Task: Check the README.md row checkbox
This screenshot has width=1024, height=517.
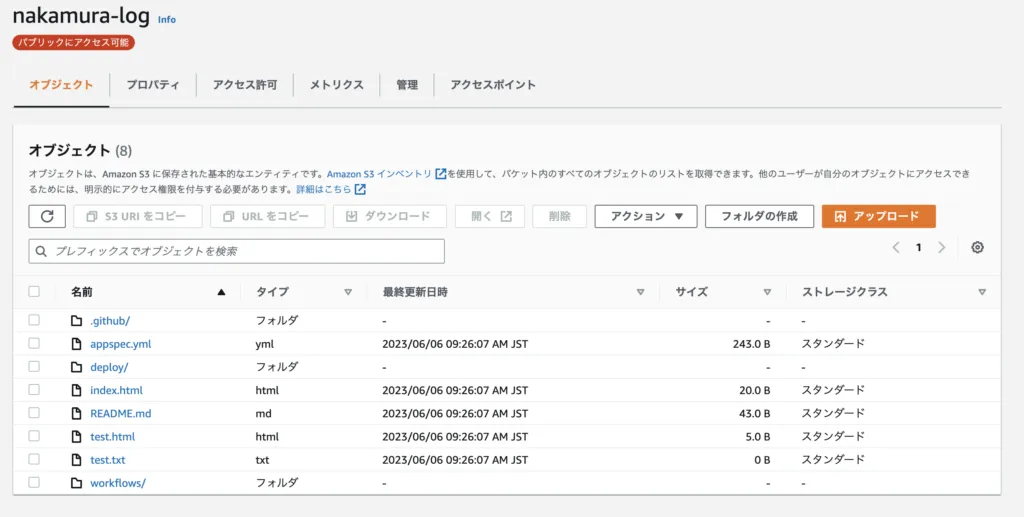Action: tap(34, 413)
